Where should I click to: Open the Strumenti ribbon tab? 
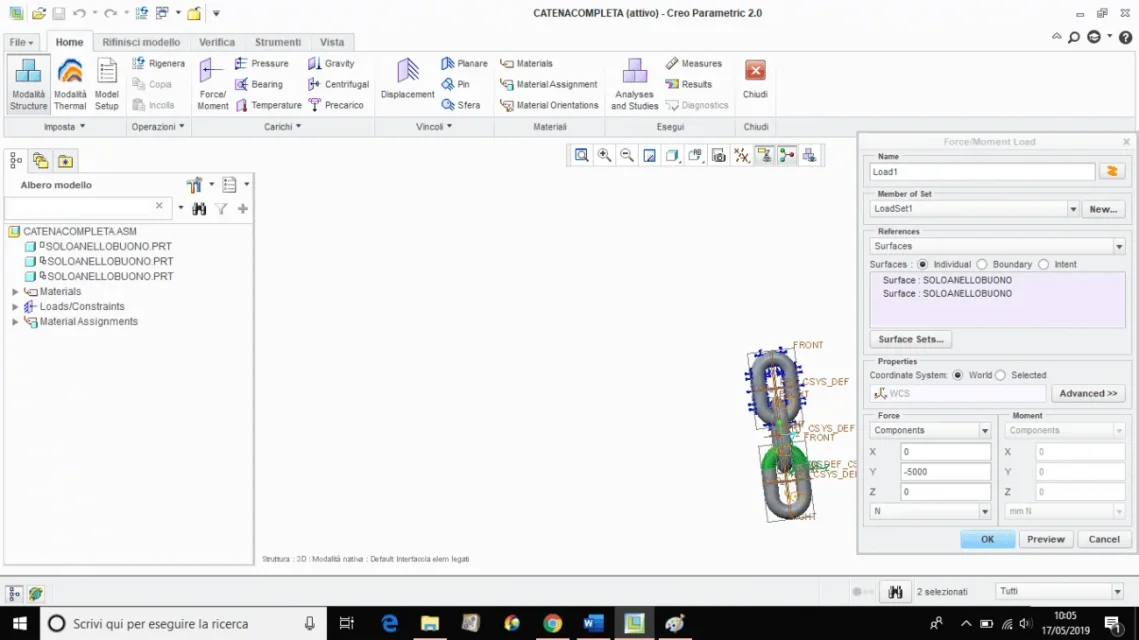277,42
